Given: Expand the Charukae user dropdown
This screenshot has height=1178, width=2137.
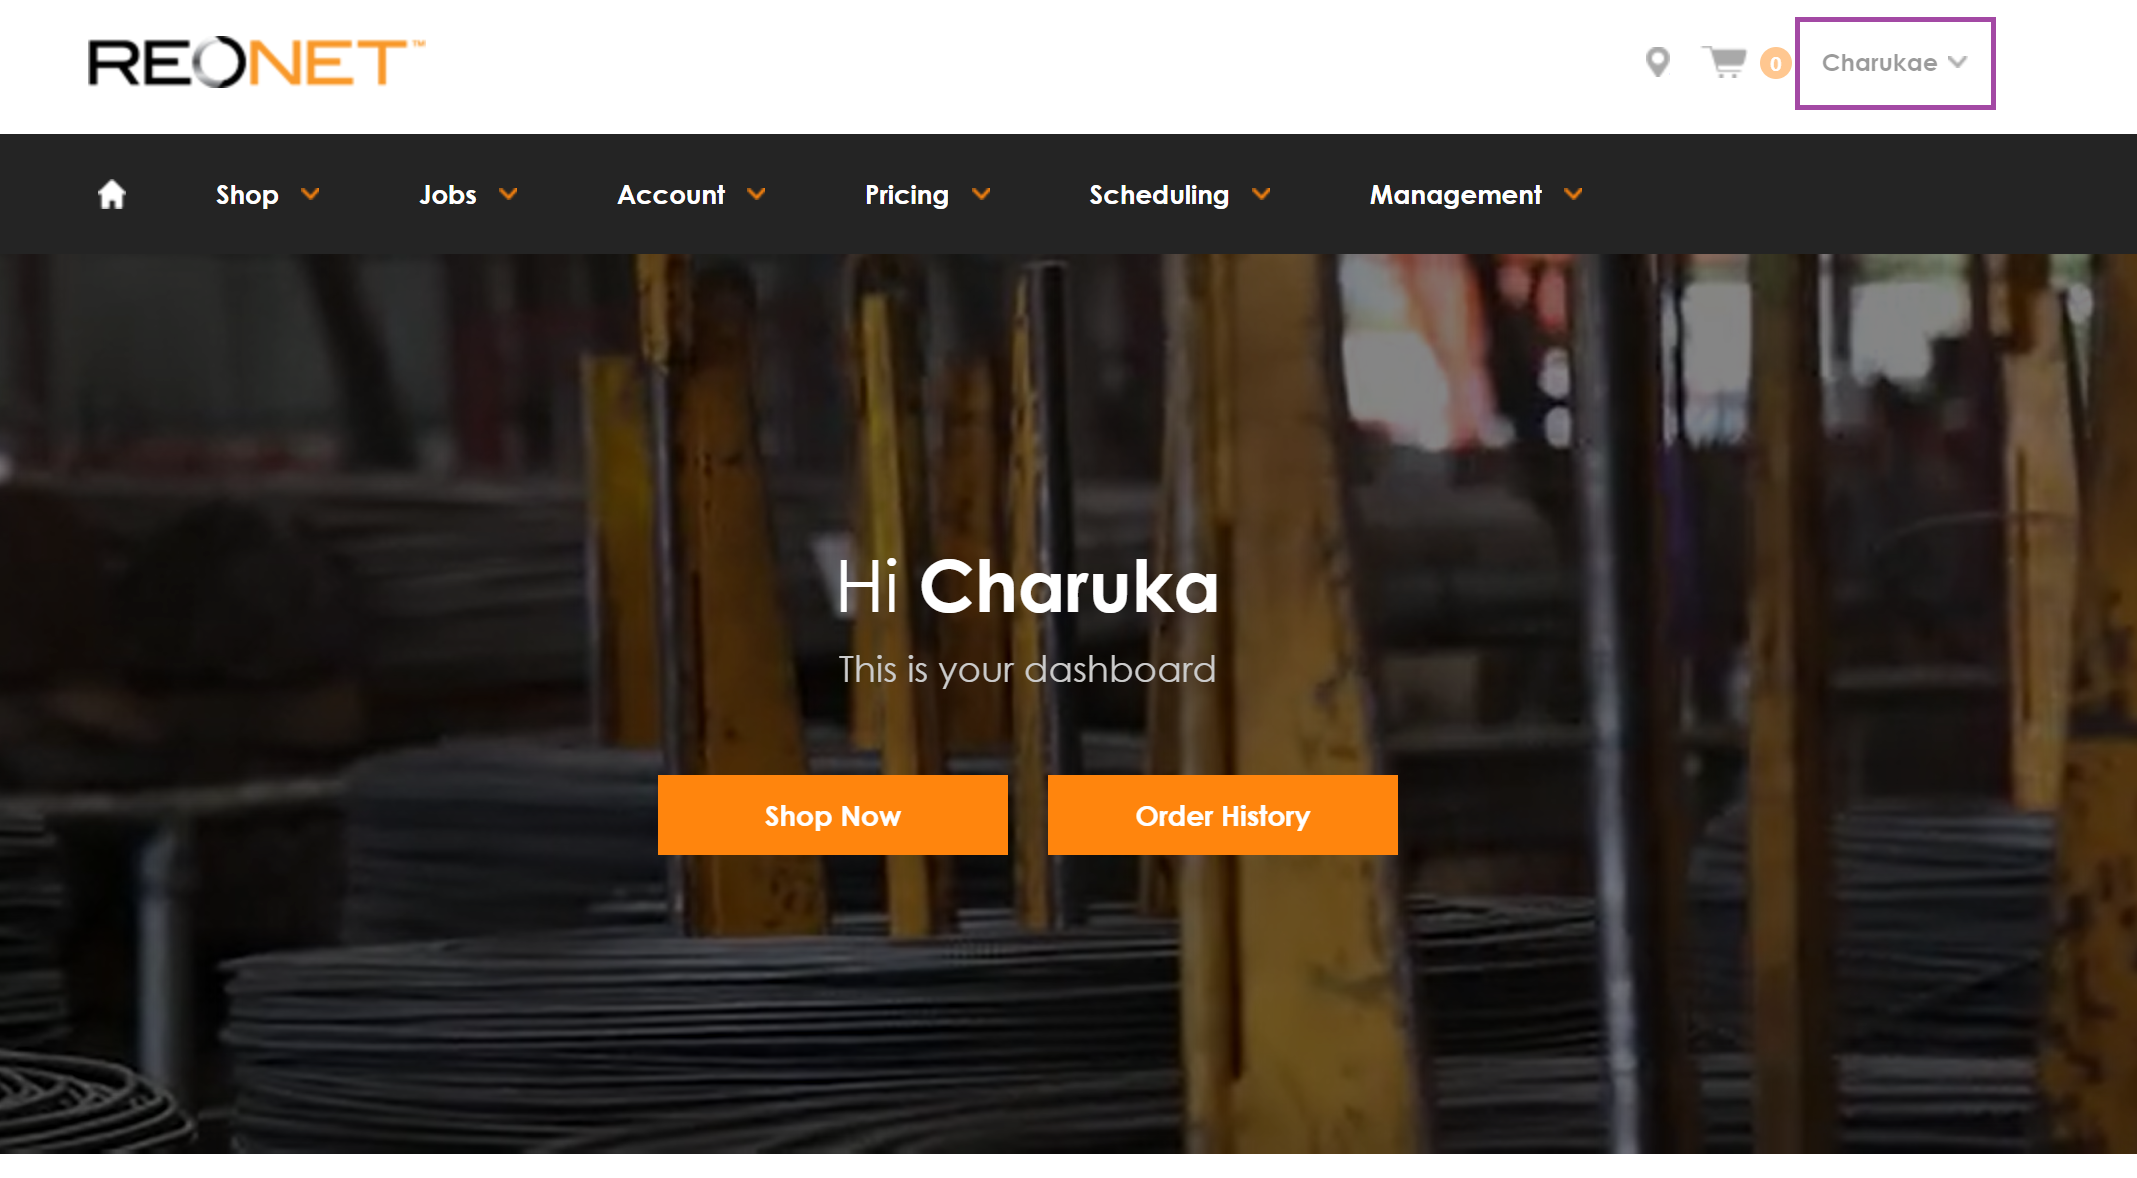Looking at the screenshot, I should pyautogui.click(x=1894, y=63).
